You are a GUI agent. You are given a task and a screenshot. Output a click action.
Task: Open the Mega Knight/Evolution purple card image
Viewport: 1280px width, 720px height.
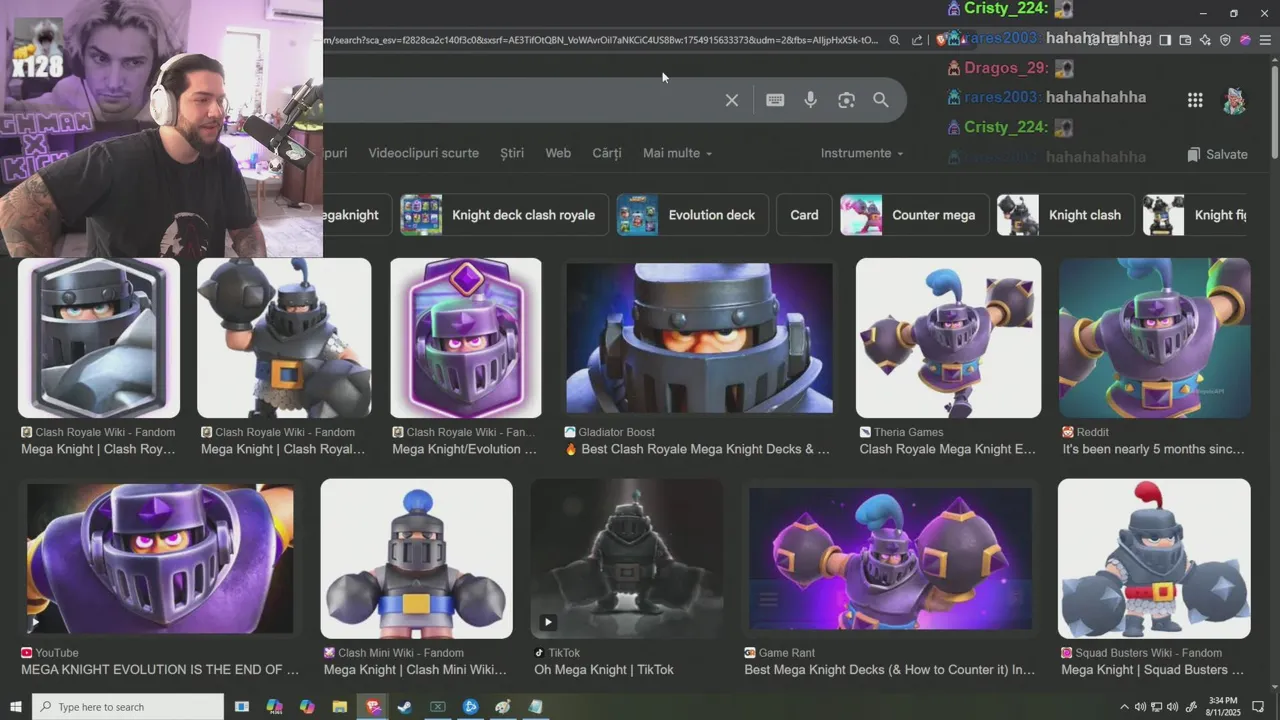466,338
